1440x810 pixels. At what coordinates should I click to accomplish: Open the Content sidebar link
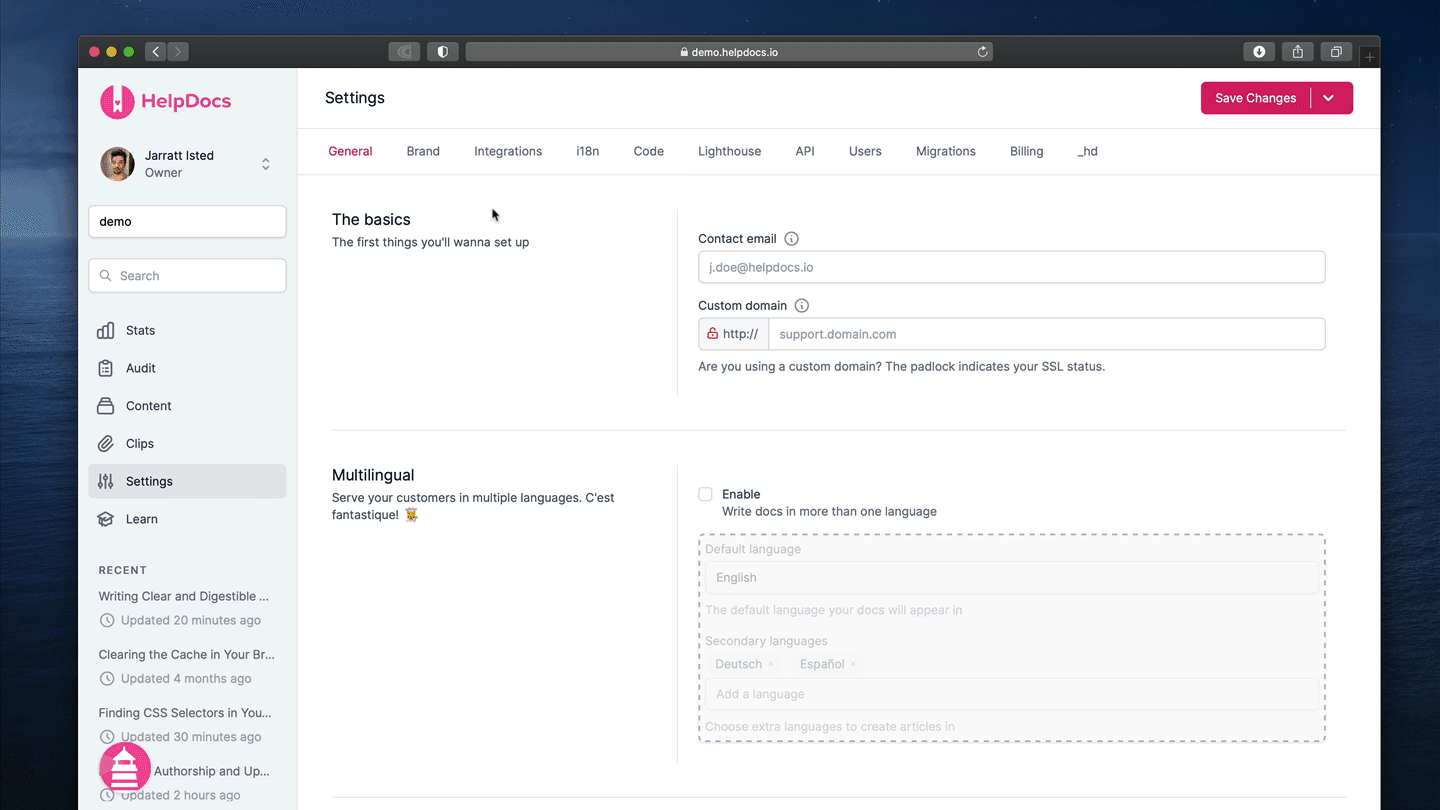tap(187, 406)
